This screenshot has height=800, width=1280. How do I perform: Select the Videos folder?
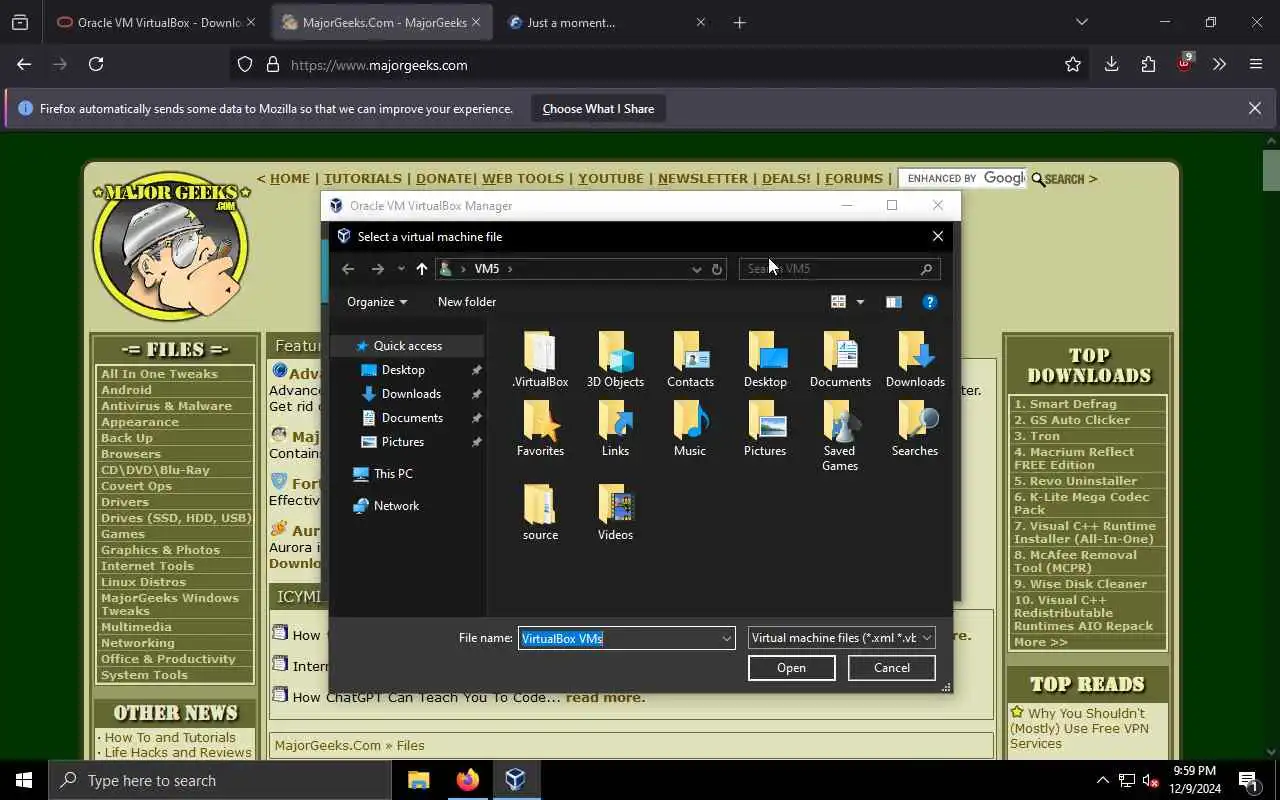point(615,513)
